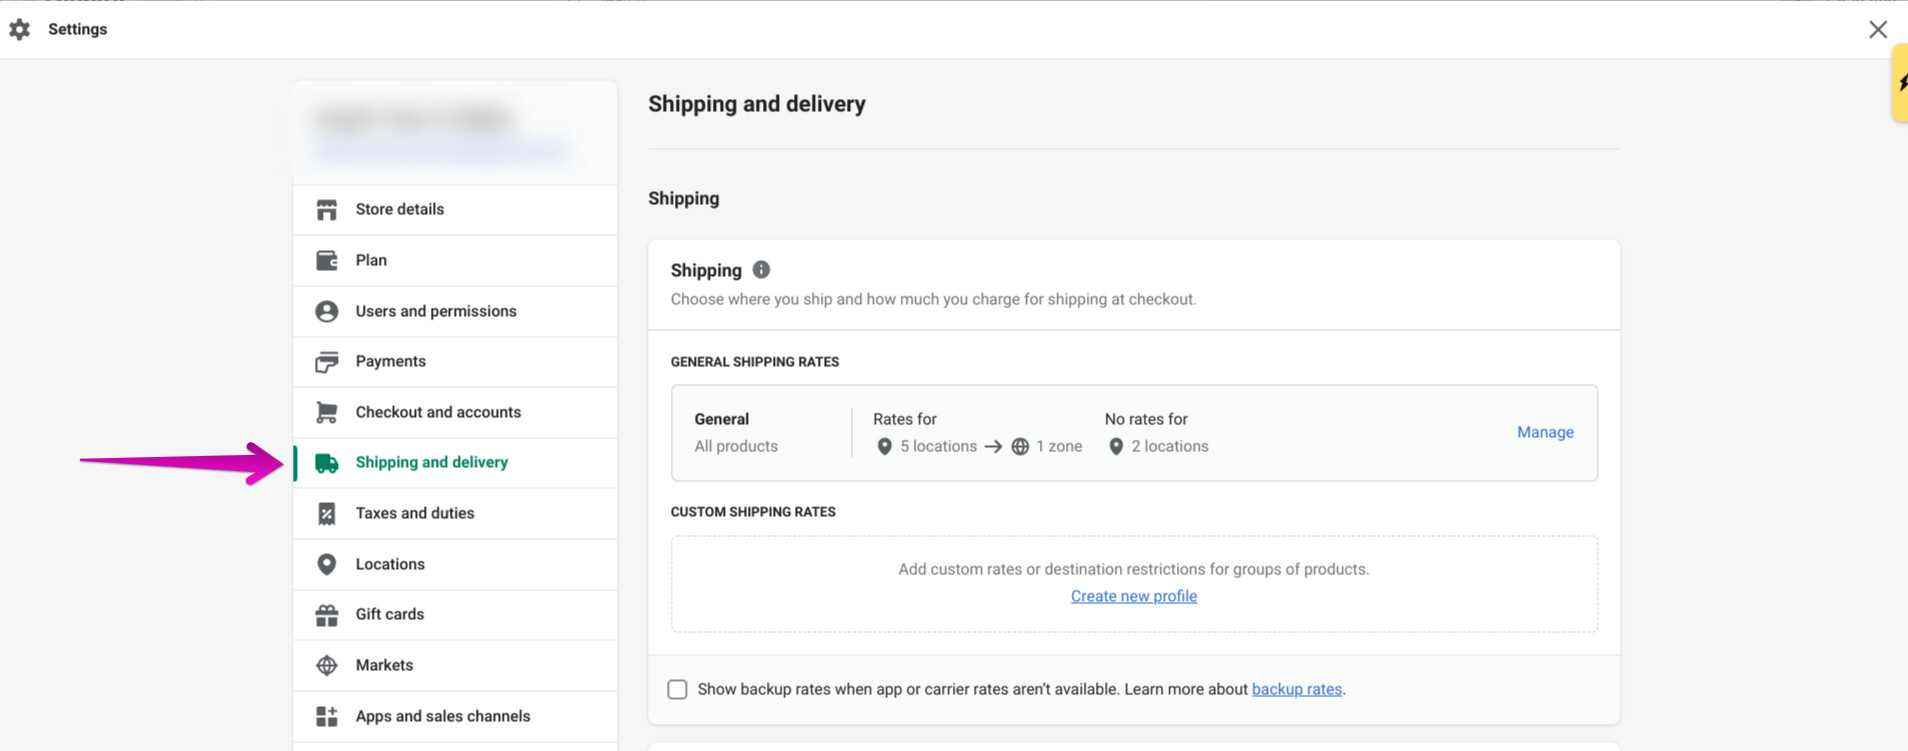The image size is (1908, 751).
Task: Open Checkout and accounts settings
Action: [438, 412]
